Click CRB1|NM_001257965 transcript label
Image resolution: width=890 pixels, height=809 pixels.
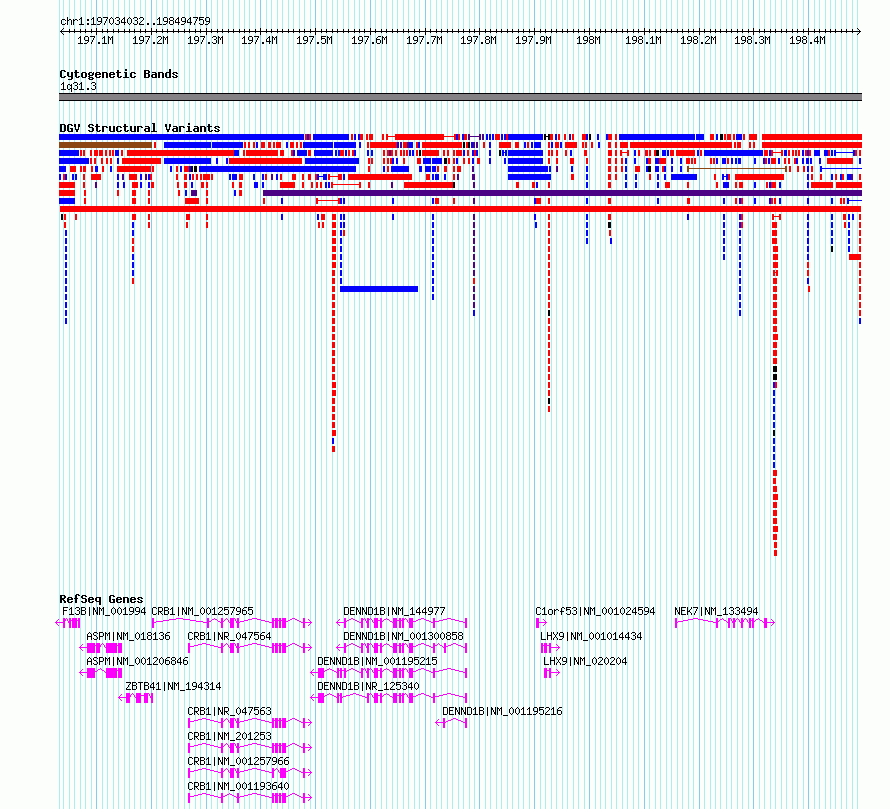202,611
